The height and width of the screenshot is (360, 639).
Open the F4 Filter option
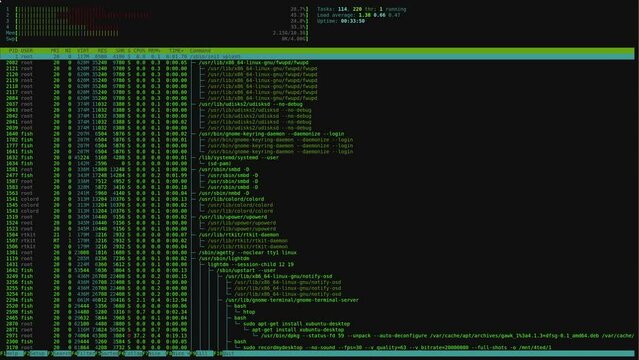tap(84, 353)
